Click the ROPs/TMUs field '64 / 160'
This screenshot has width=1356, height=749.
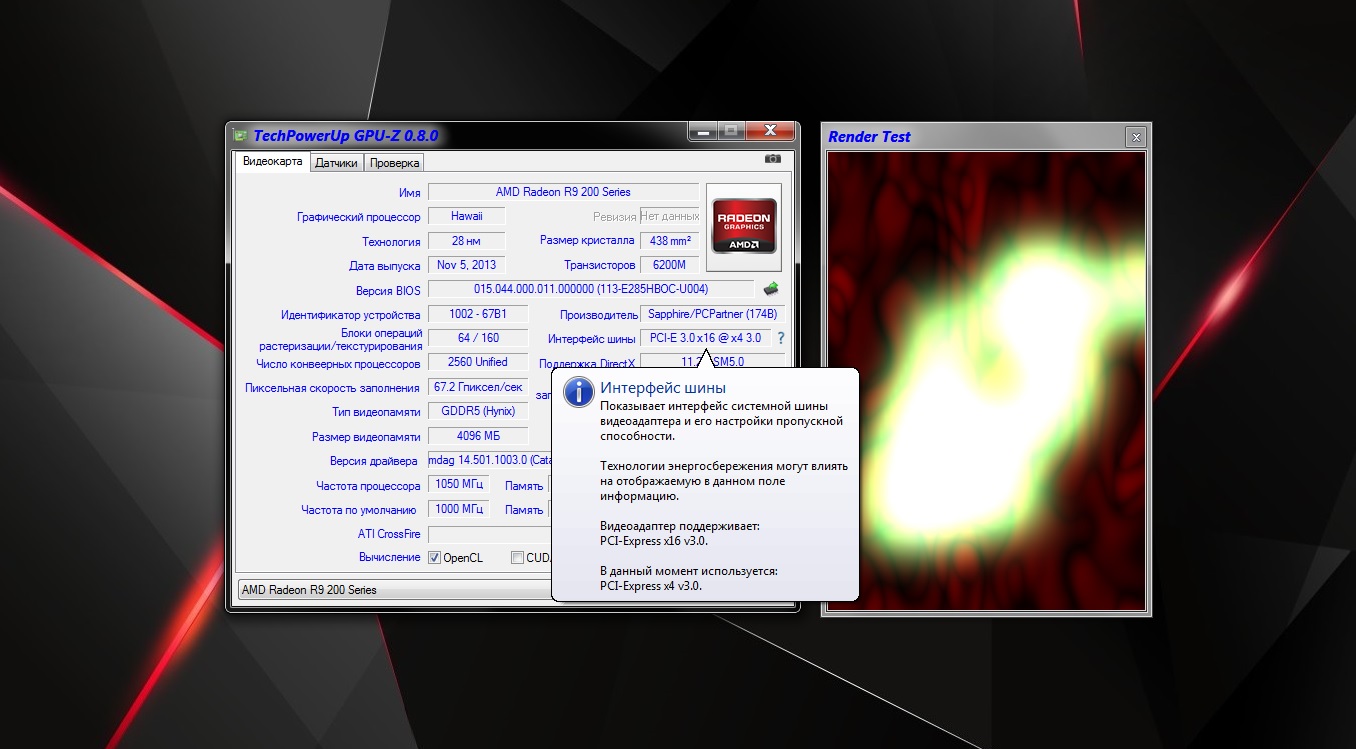[478, 338]
